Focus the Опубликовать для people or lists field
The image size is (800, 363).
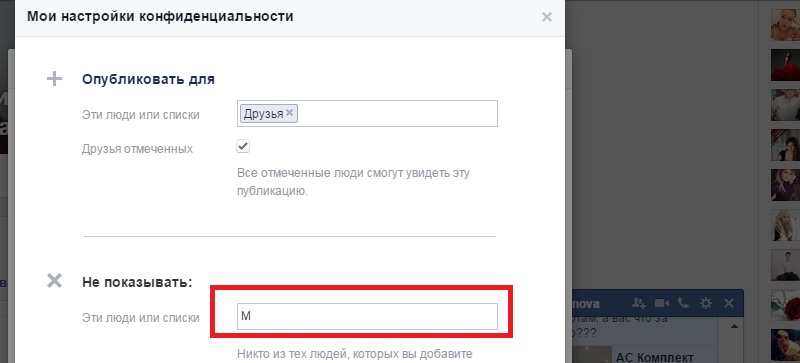tap(367, 113)
